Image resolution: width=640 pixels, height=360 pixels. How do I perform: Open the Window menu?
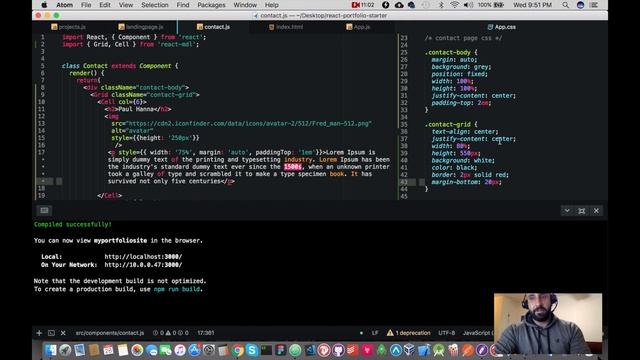pos(245,5)
